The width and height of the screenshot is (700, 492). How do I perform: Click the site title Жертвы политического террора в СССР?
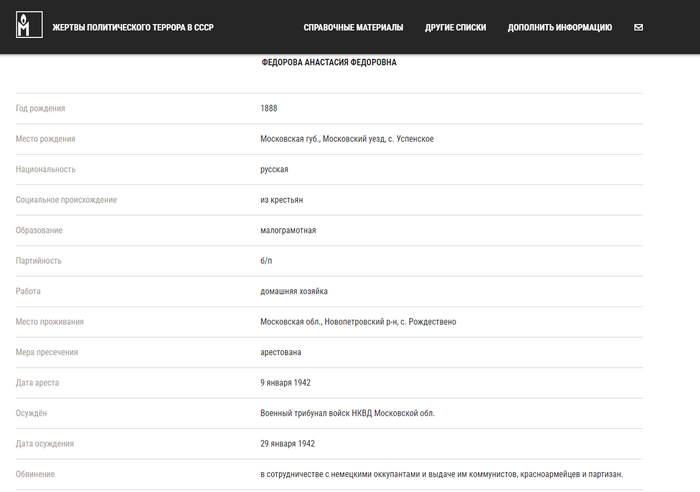coord(133,27)
